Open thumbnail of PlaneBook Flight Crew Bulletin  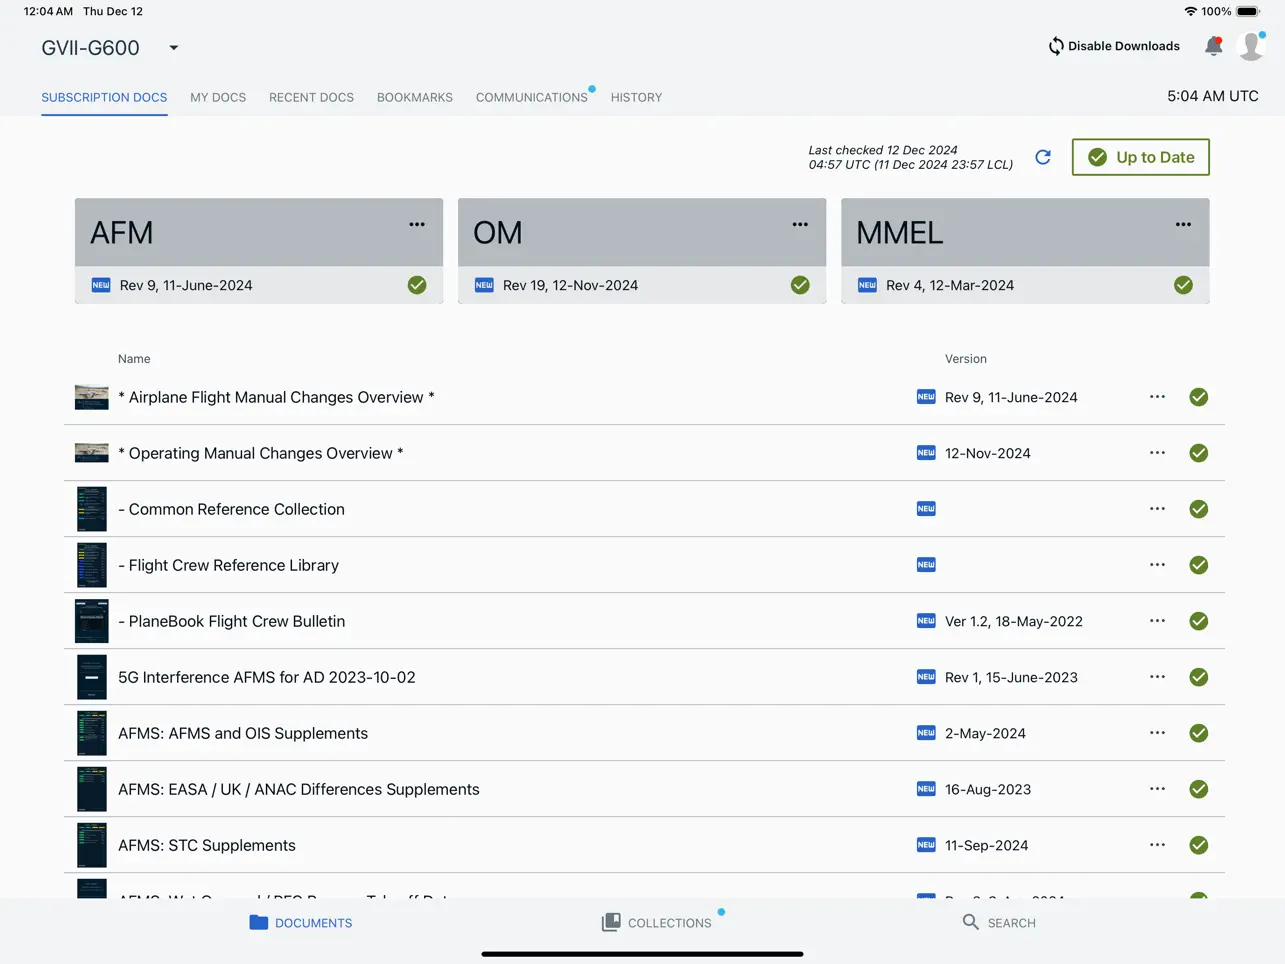coord(91,621)
